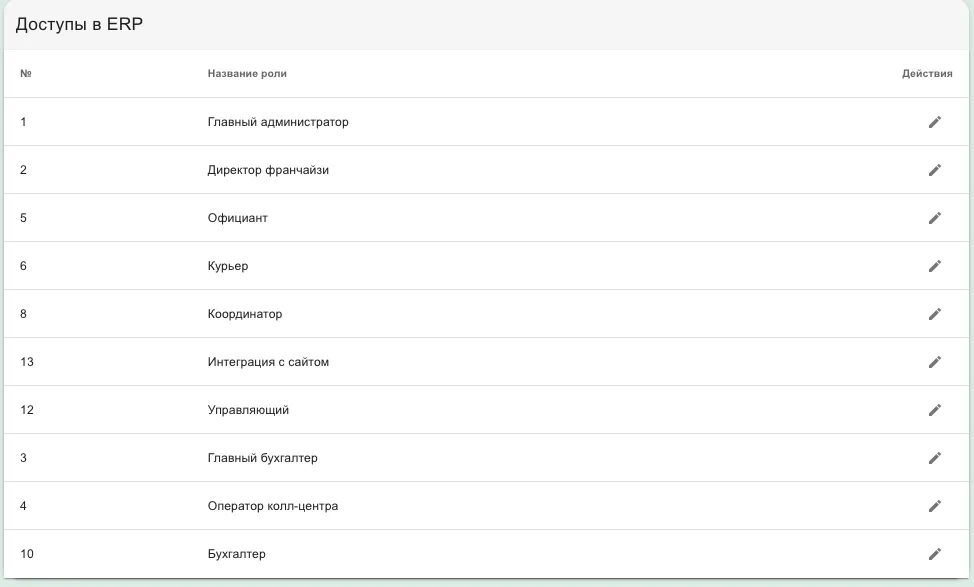The image size is (974, 587).
Task: Open editing for Интеграция с сайтом
Action: [935, 362]
